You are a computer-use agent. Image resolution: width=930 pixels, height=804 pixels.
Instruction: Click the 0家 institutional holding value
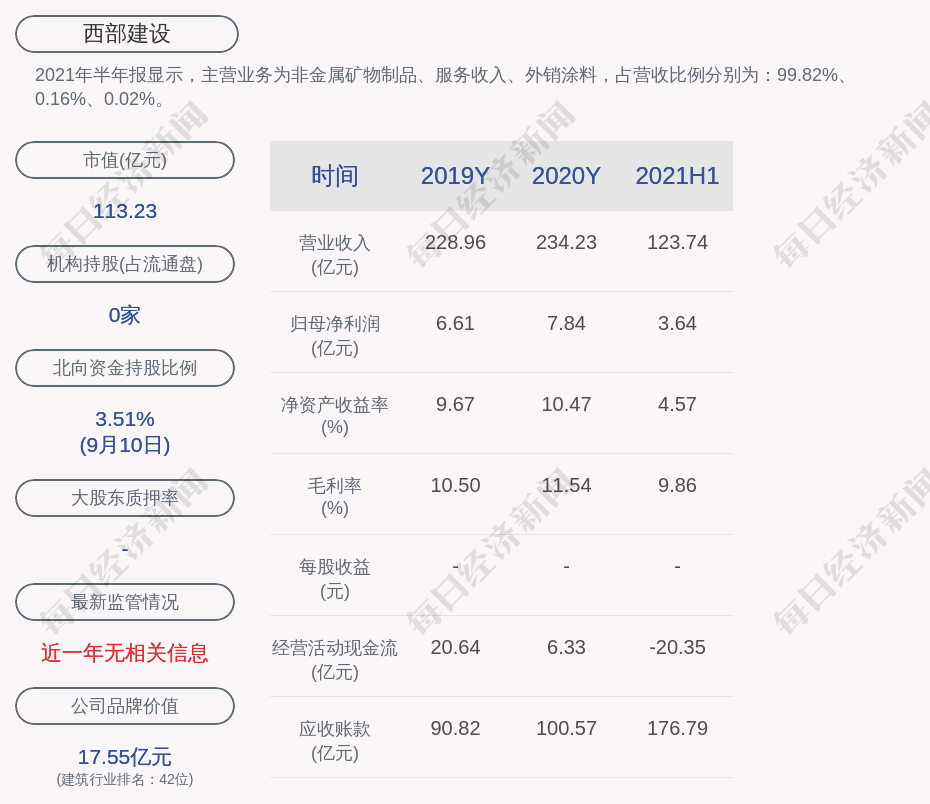coord(125,315)
